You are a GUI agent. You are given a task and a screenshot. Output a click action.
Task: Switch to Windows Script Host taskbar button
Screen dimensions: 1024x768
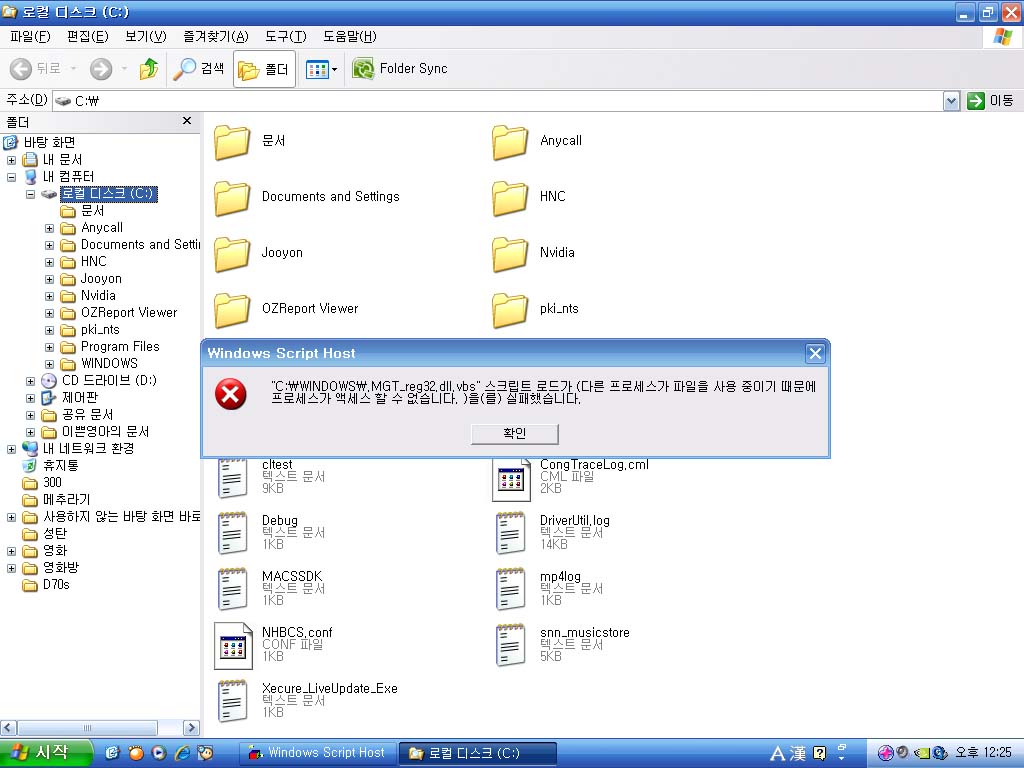[x=317, y=753]
